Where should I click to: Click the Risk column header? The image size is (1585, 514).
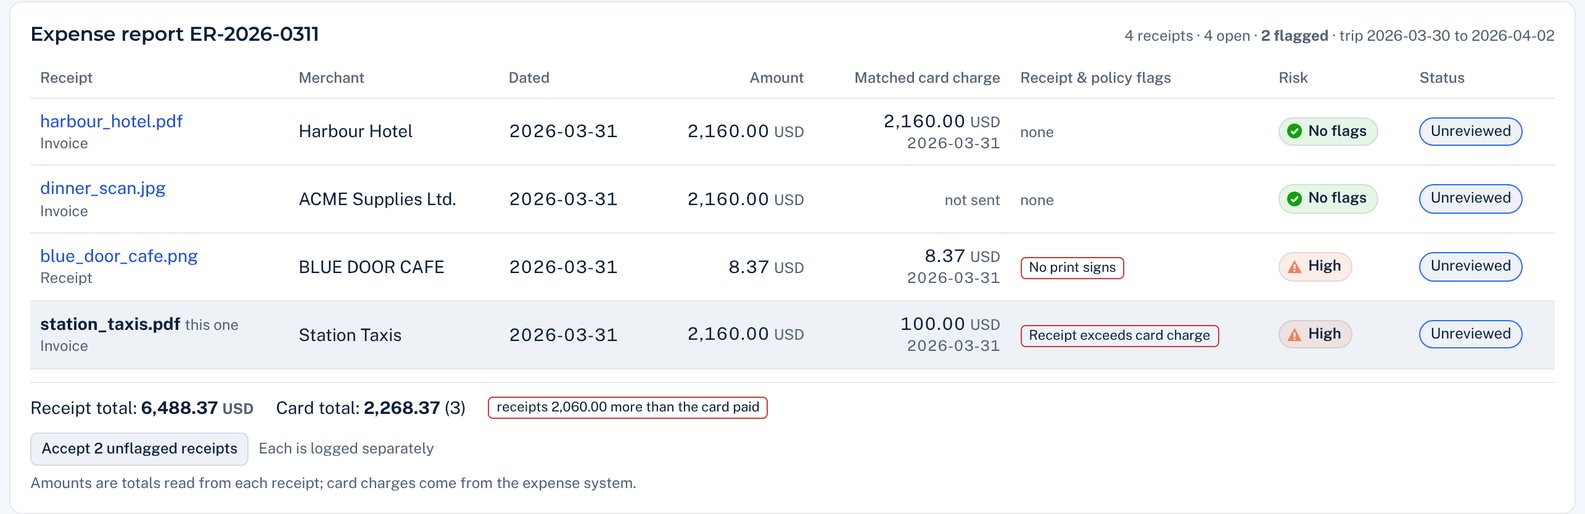[1293, 77]
